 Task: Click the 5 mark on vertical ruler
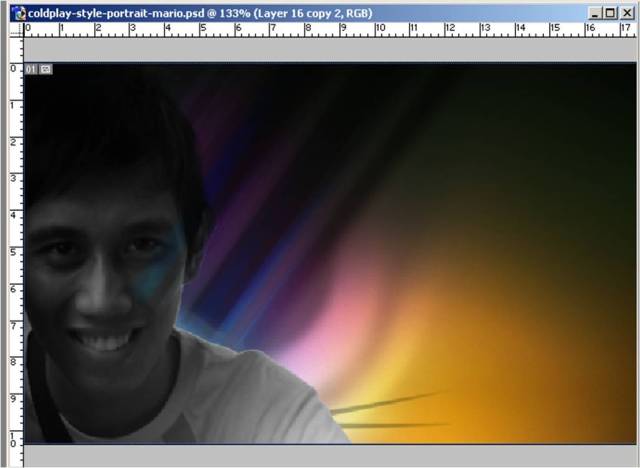(x=14, y=251)
